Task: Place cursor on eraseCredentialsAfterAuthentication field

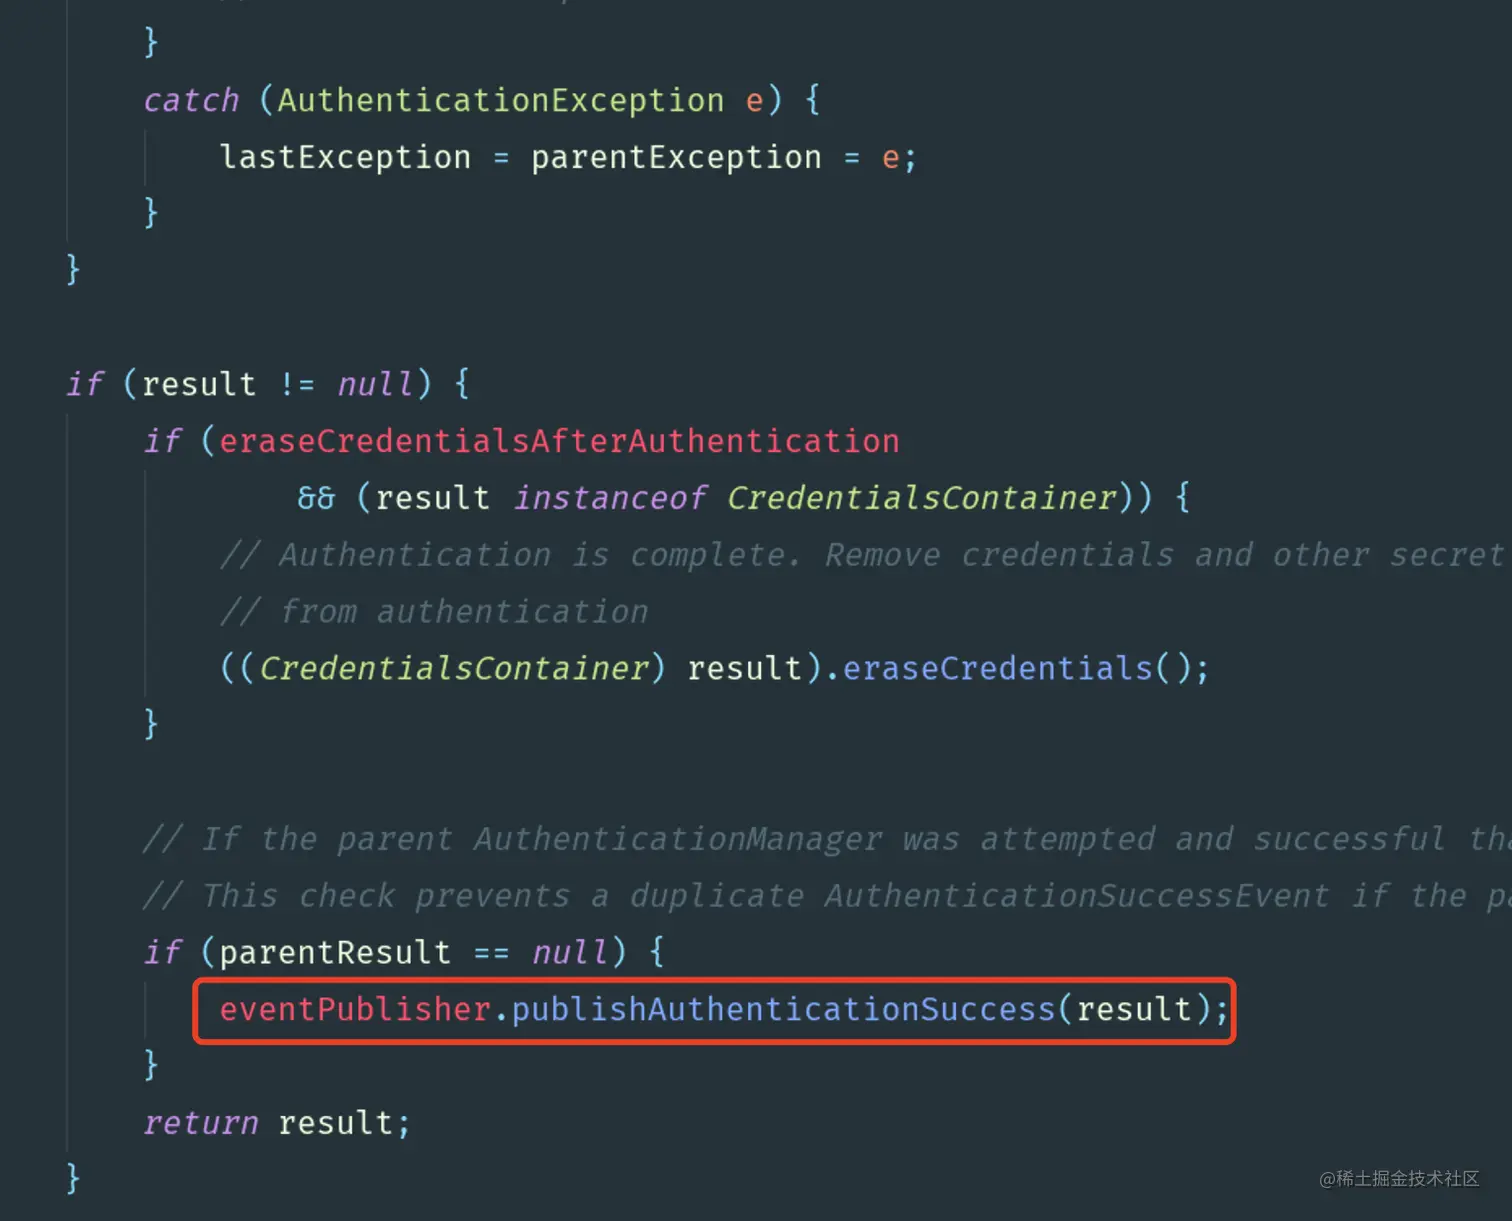Action: point(559,441)
